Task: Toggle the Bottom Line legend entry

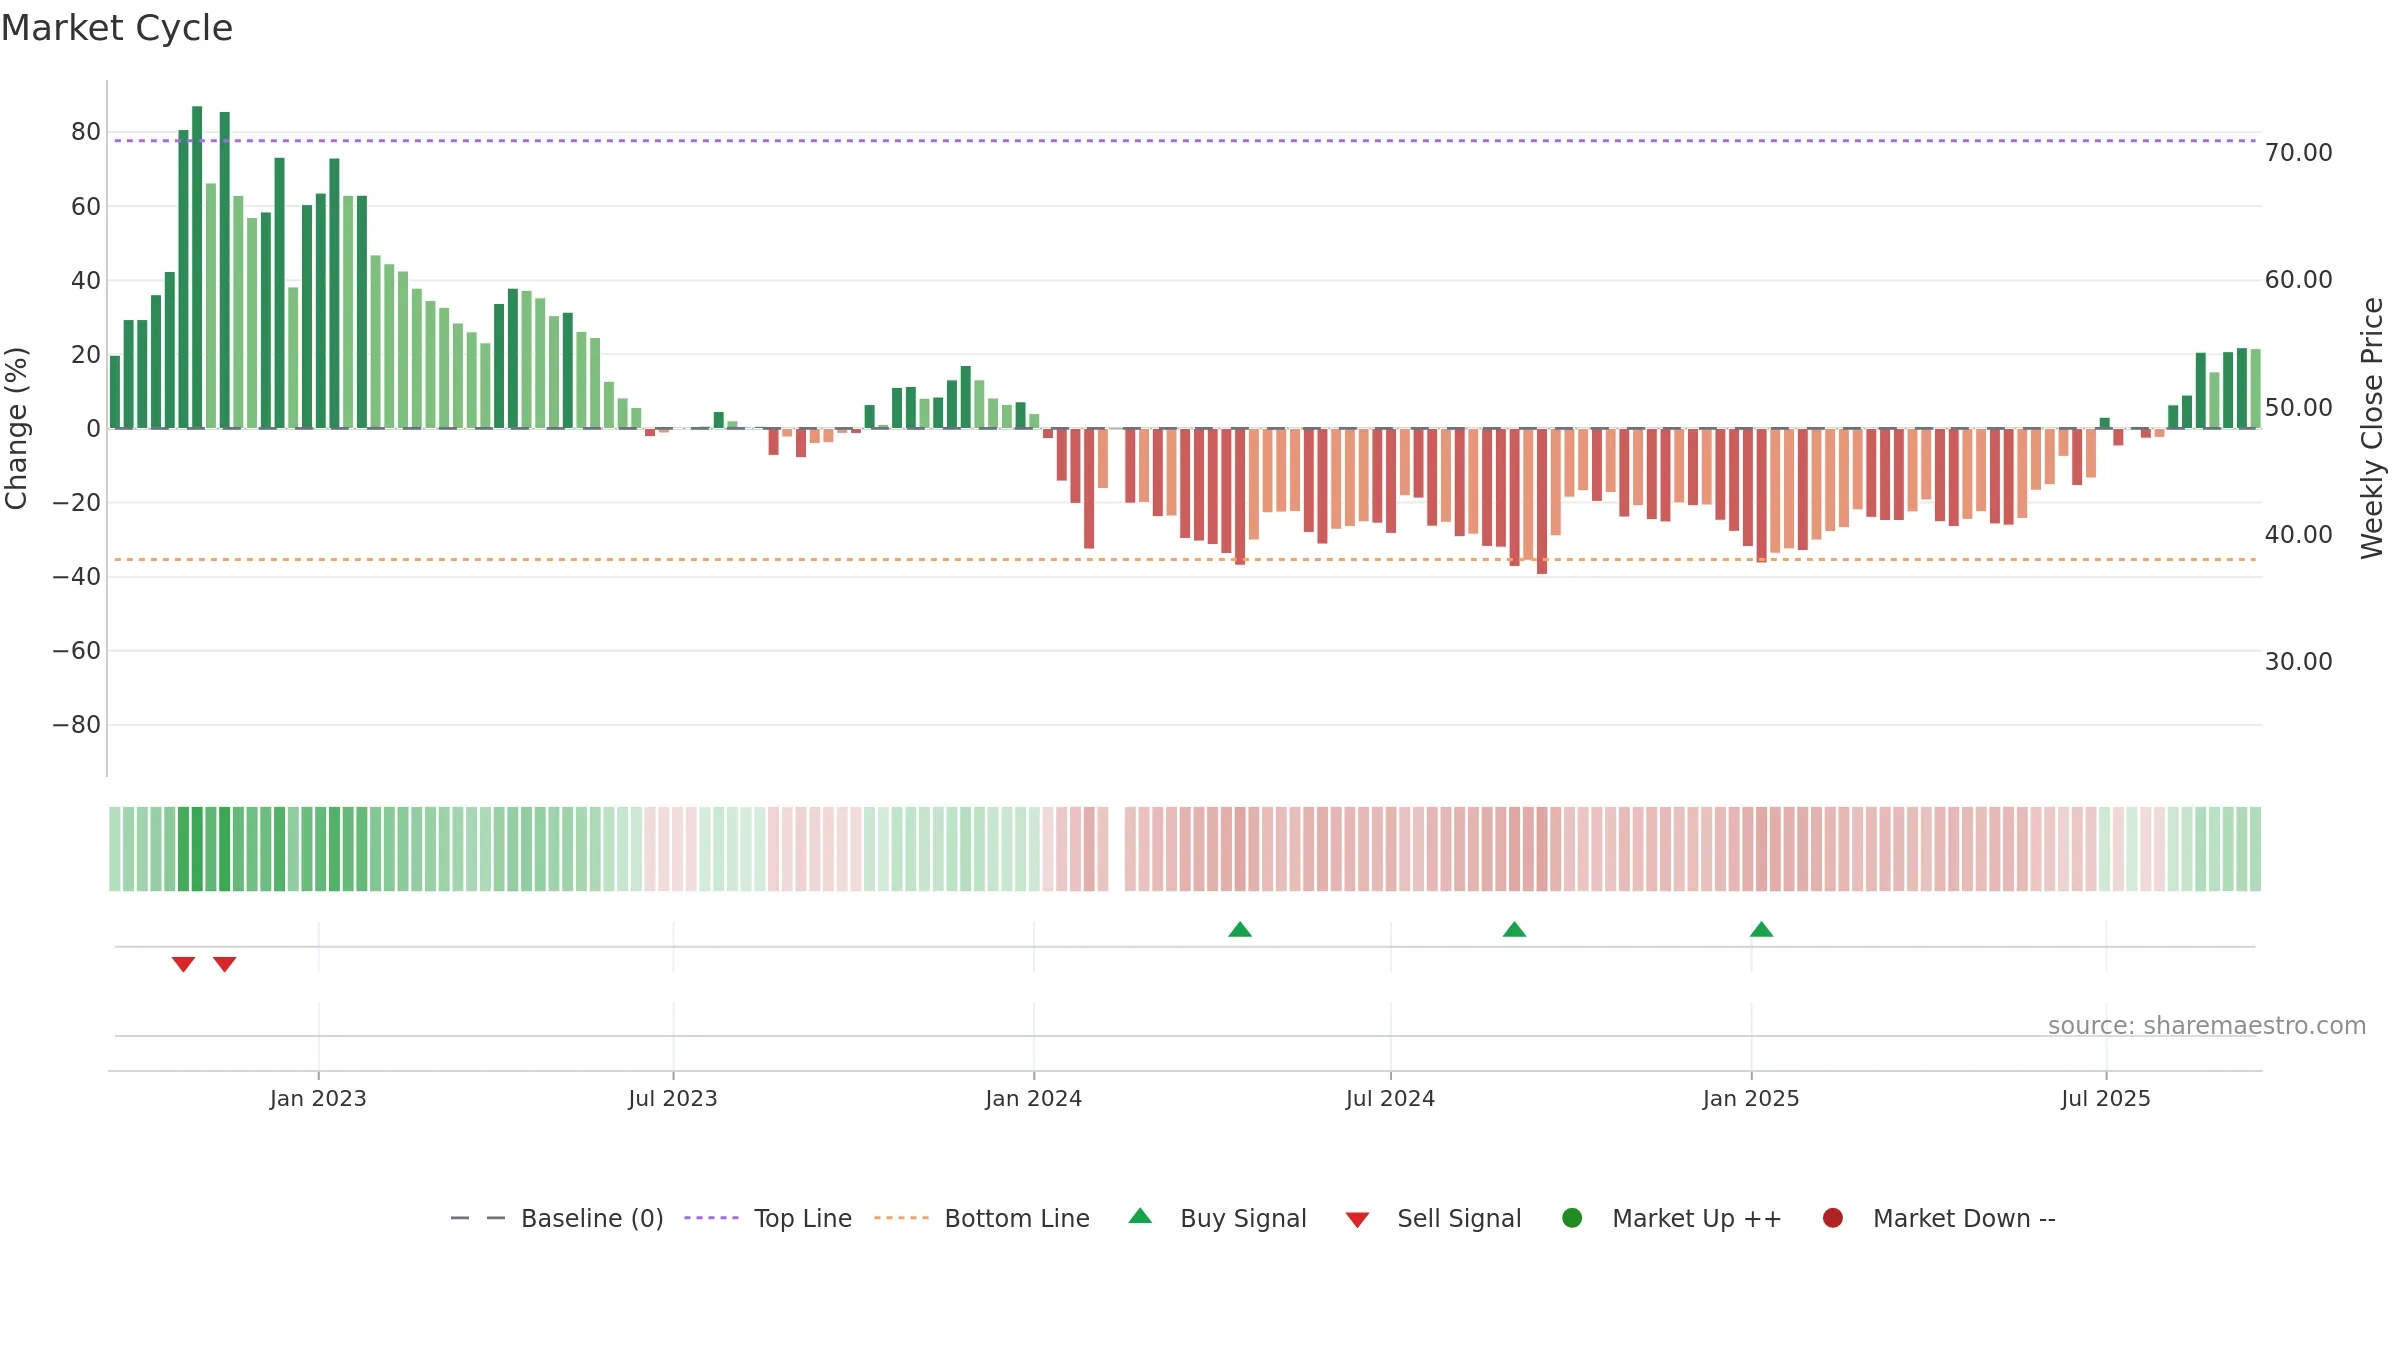Action: [982, 1218]
